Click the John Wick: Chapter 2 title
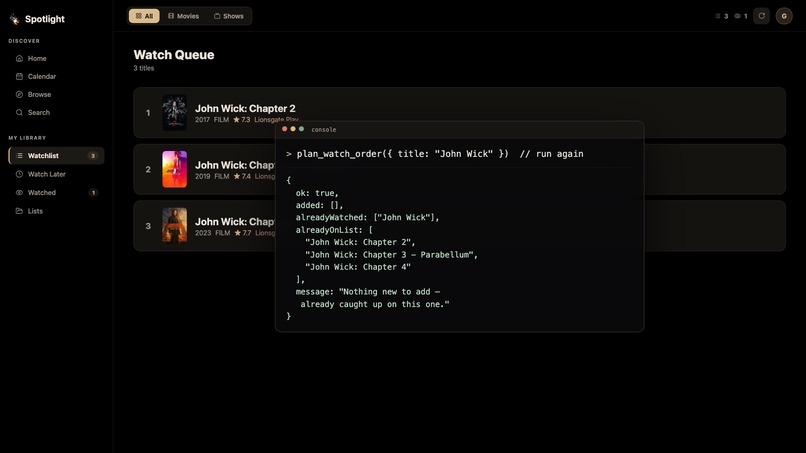This screenshot has width=806, height=453. (245, 108)
